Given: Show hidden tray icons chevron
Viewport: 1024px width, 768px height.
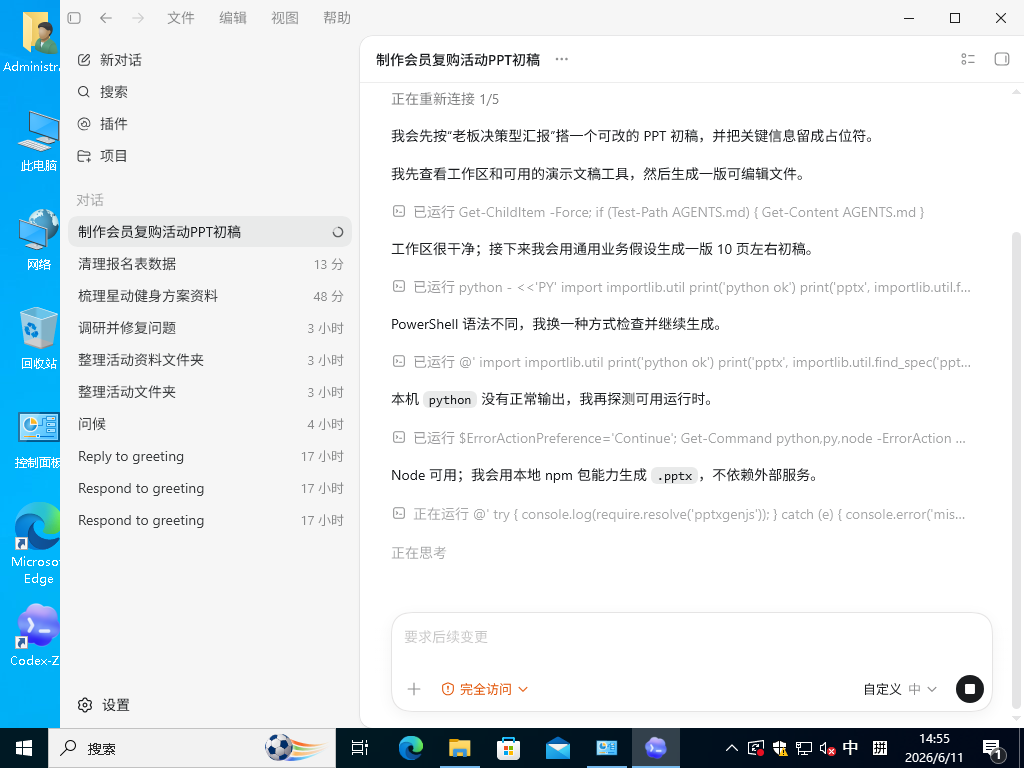Looking at the screenshot, I should point(732,748).
